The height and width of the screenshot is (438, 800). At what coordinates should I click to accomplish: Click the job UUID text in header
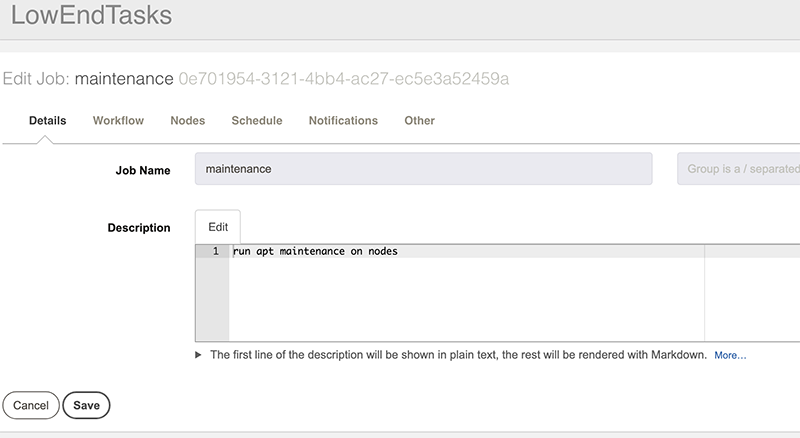click(x=344, y=78)
